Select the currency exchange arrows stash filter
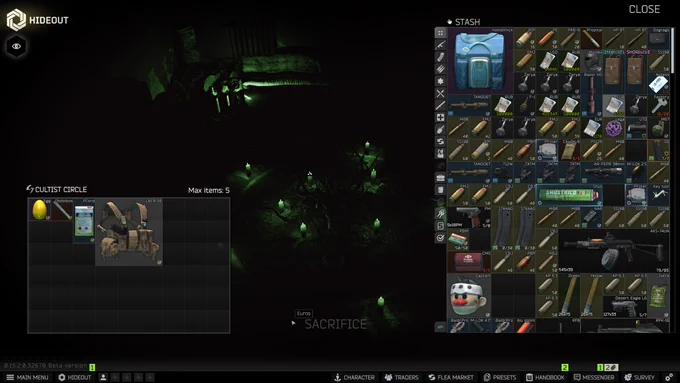Viewport: 680px width, 383px height. pyautogui.click(x=440, y=141)
